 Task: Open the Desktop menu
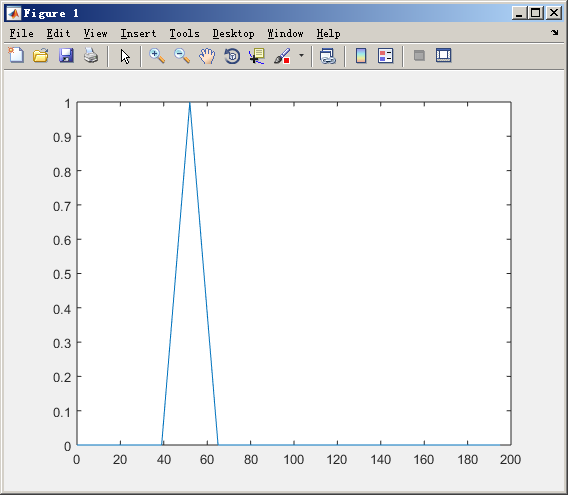(x=233, y=33)
